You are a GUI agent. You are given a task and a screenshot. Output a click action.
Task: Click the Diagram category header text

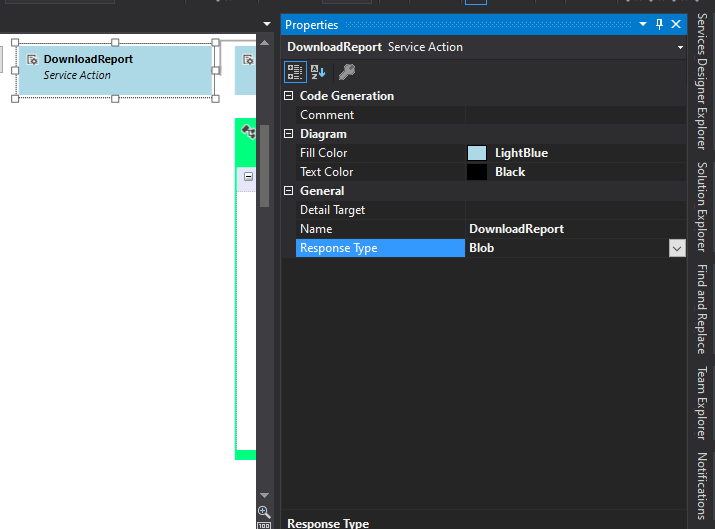coord(323,134)
